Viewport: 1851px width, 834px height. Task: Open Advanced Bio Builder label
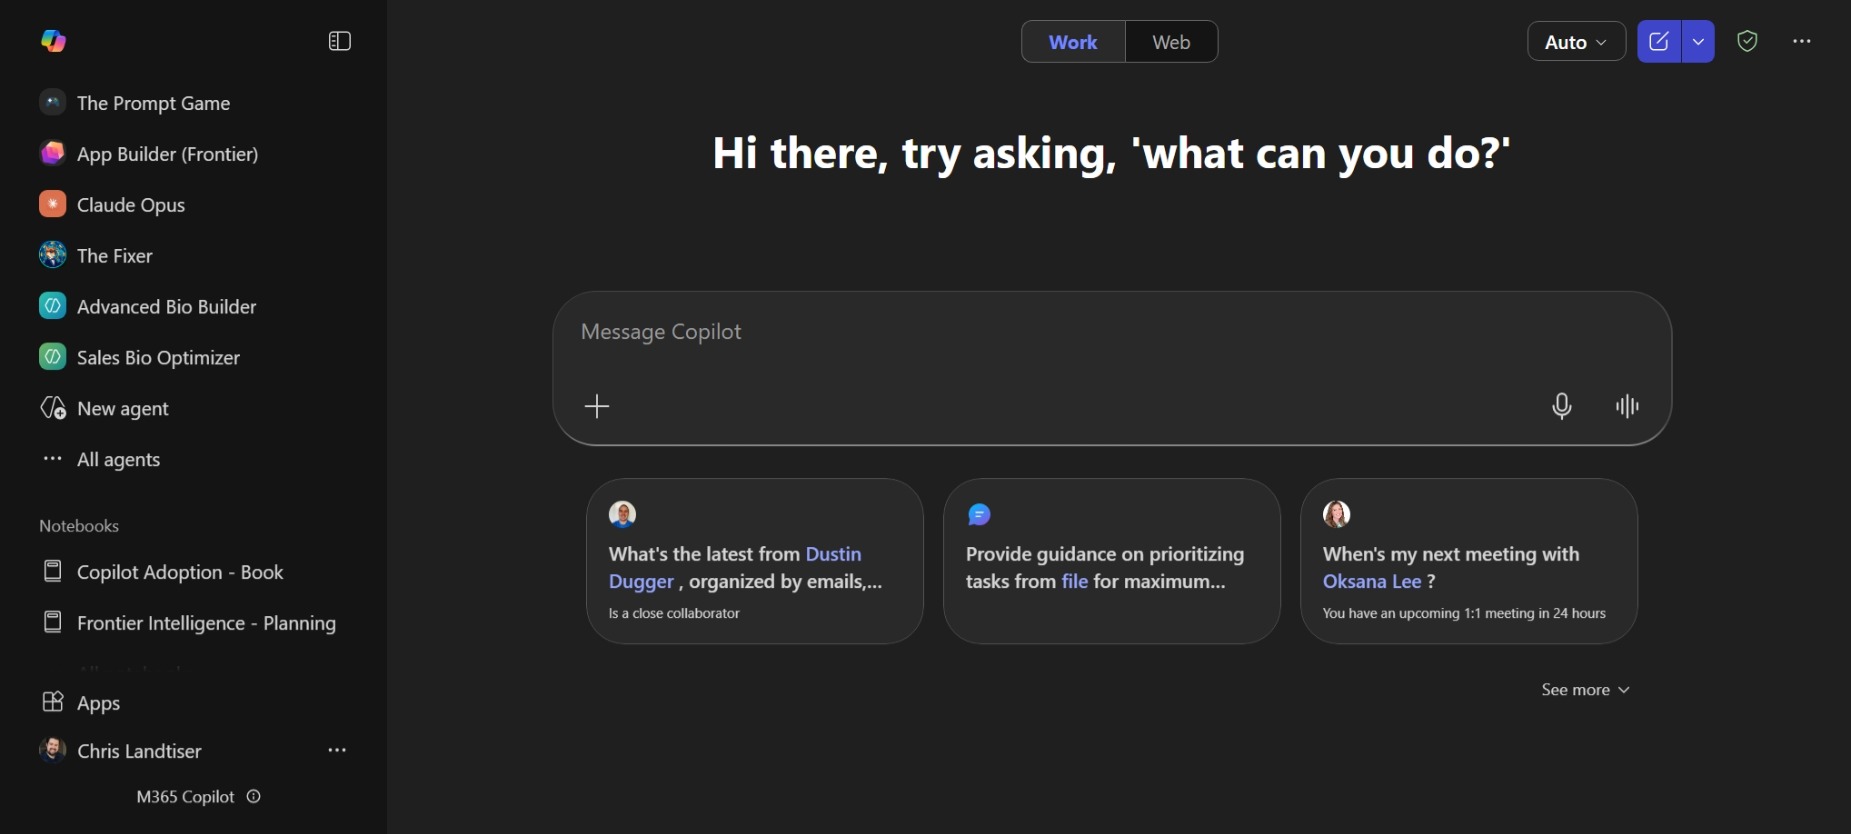pyautogui.click(x=167, y=307)
